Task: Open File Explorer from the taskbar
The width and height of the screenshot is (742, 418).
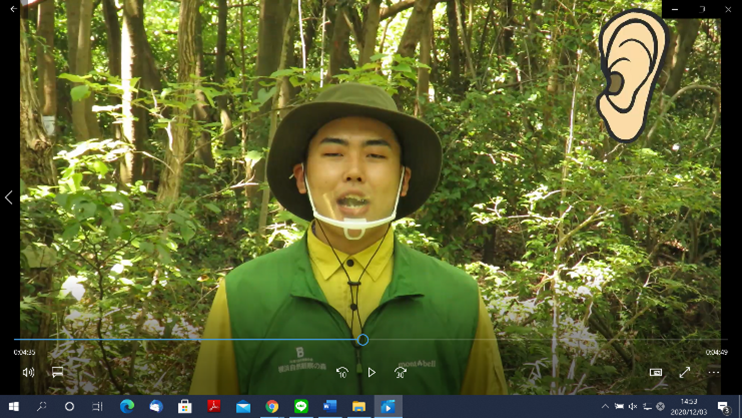Action: (x=358, y=407)
